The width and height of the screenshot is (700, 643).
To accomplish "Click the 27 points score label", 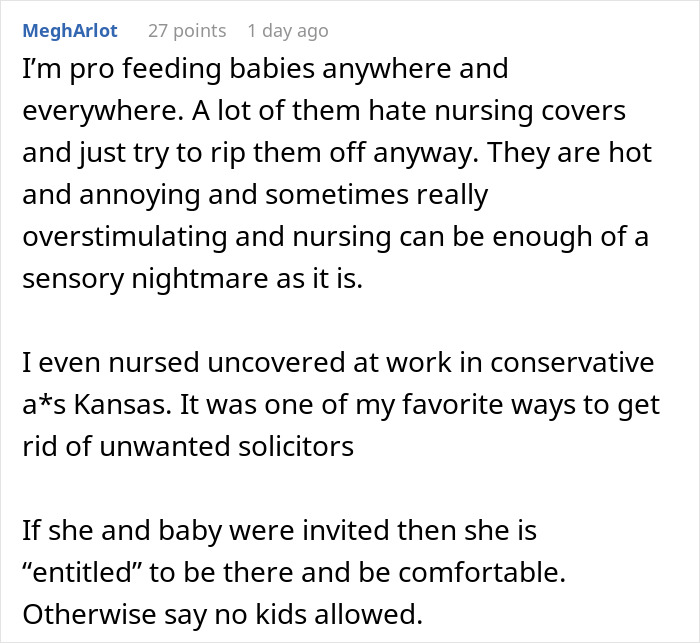I will pos(187,31).
